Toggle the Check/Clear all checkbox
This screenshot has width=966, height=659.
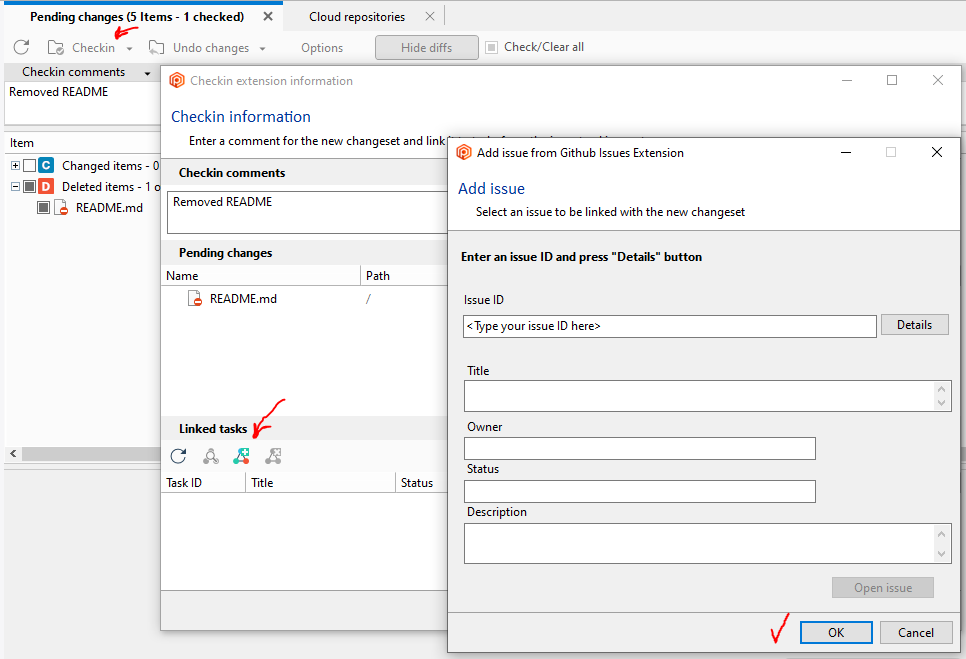pos(491,47)
